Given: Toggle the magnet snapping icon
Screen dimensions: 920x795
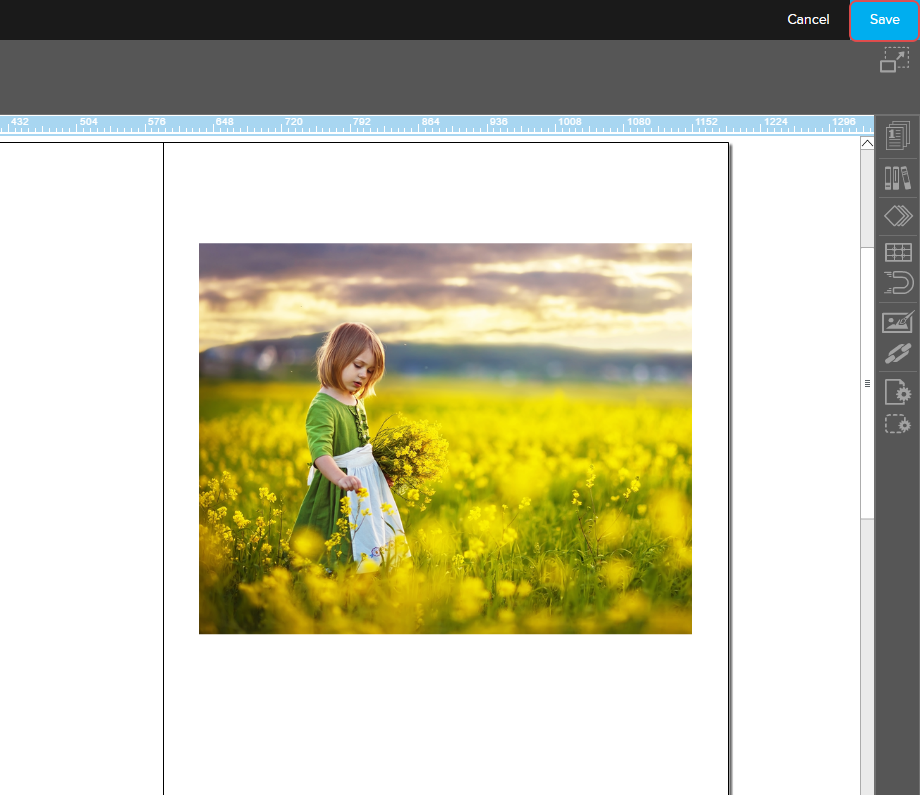Looking at the screenshot, I should [x=898, y=283].
